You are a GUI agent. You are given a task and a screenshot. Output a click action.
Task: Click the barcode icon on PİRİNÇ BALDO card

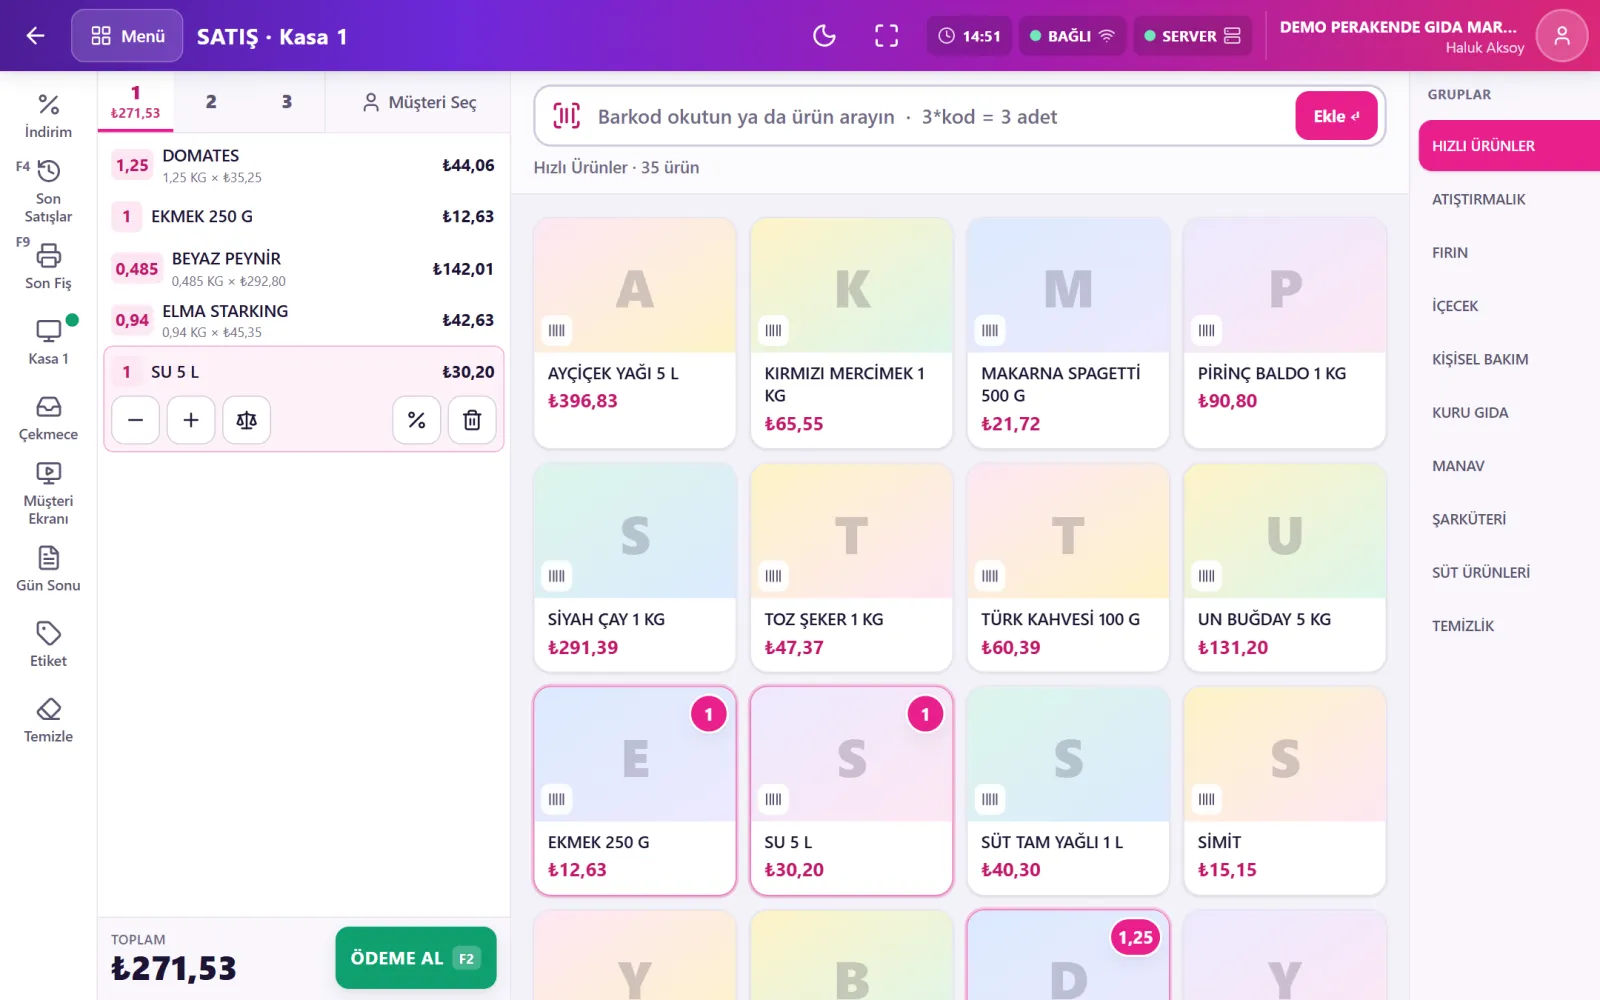[x=1207, y=330]
